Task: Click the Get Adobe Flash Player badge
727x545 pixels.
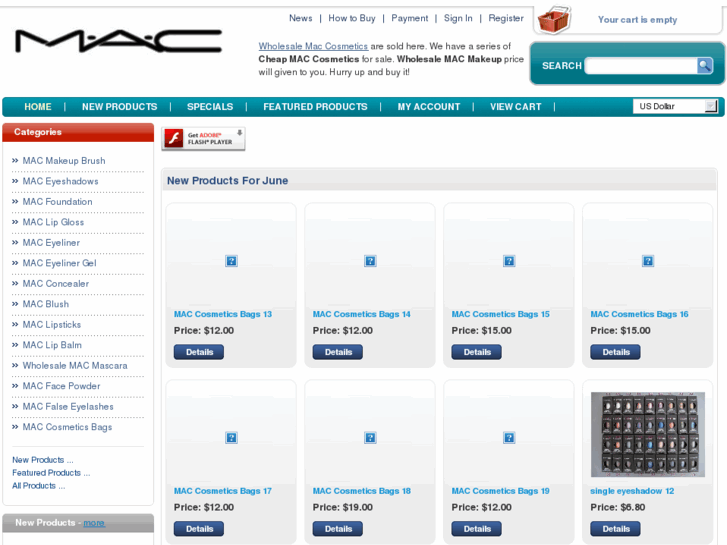Action: 204,138
